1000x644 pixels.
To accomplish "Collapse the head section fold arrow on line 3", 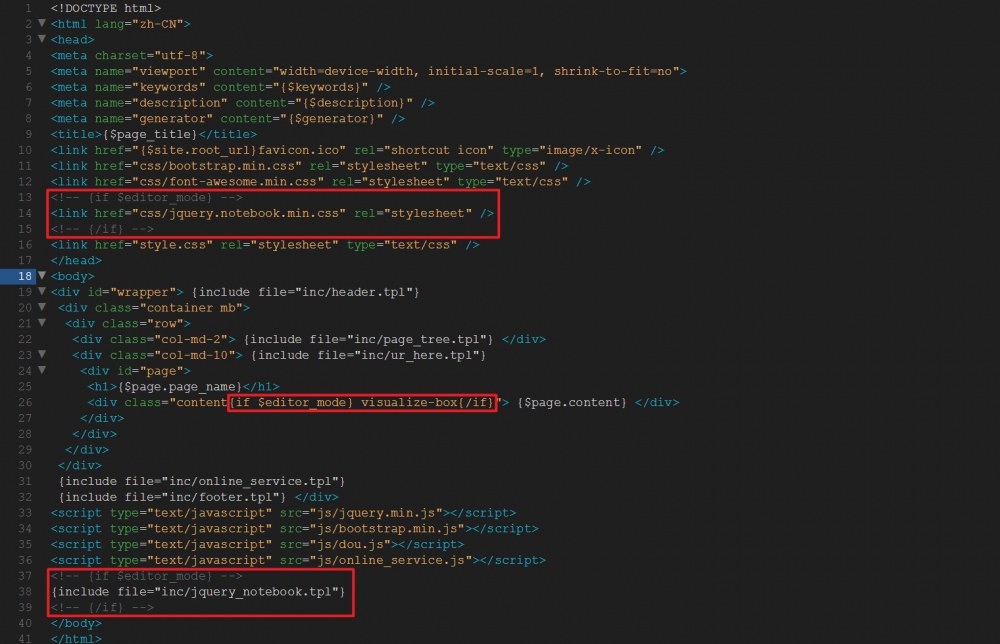I will 42,40.
